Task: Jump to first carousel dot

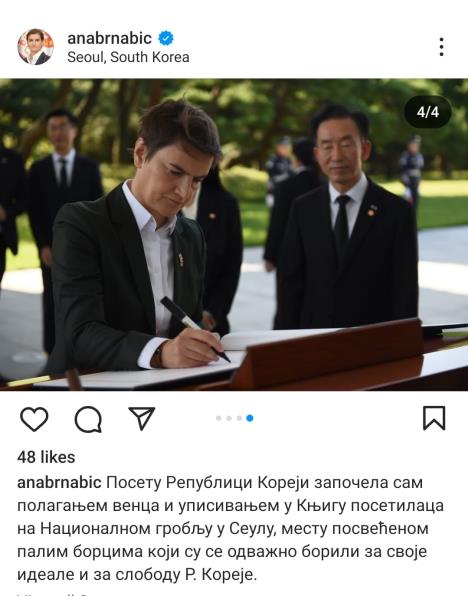Action: (x=219, y=418)
